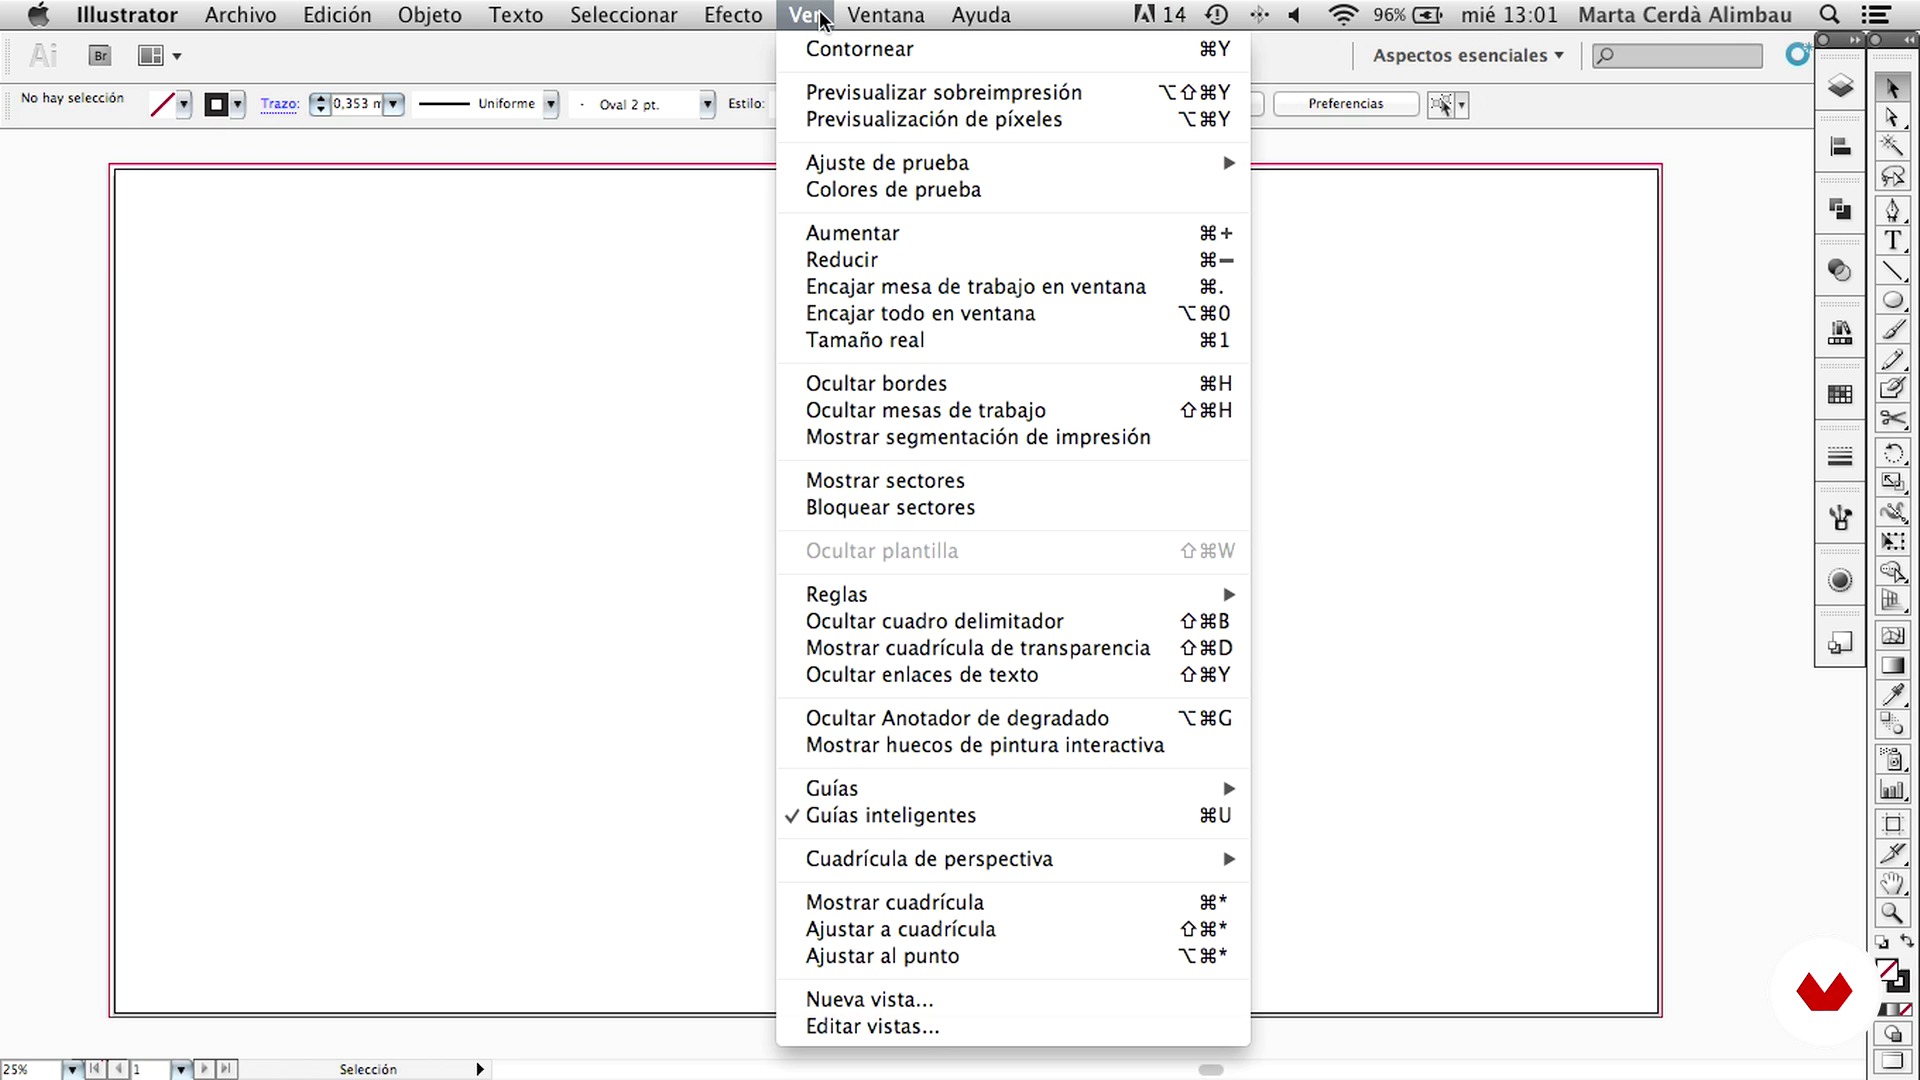The height and width of the screenshot is (1080, 1920).
Task: Enable Ajustar a cuadrícula
Action: pyautogui.click(x=1013, y=929)
